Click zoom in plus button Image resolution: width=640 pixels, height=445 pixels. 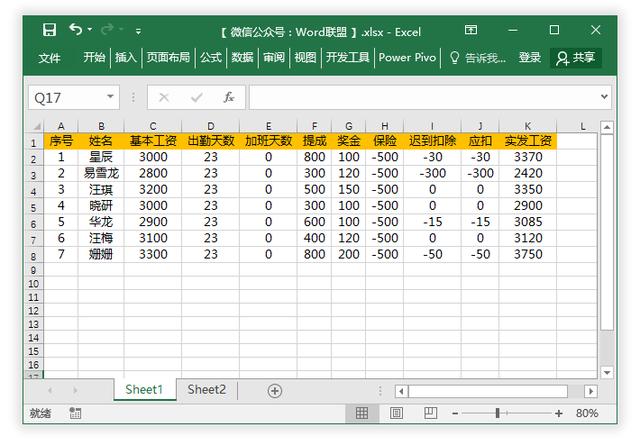coord(559,413)
